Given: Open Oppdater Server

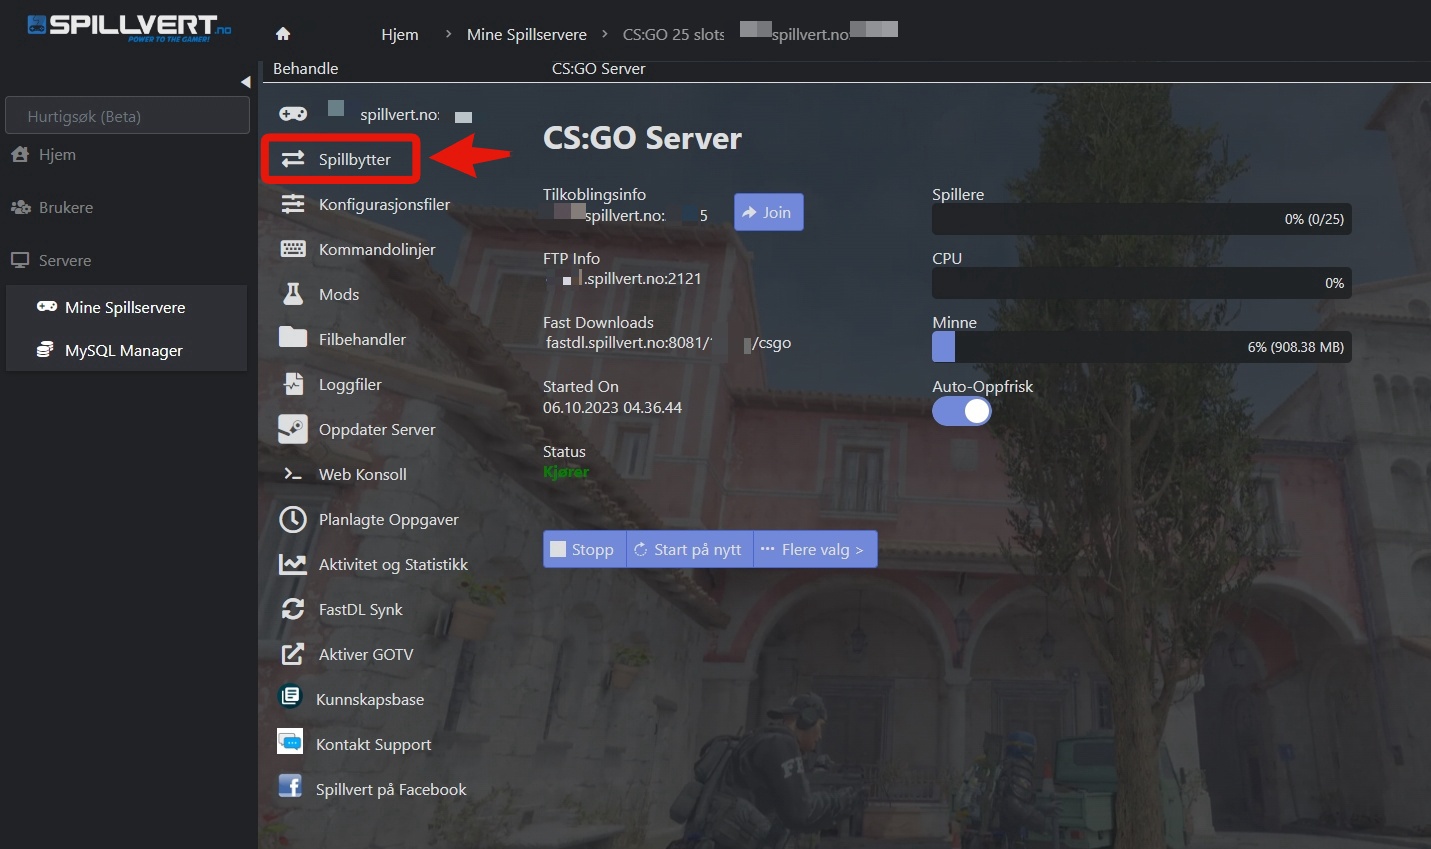Looking at the screenshot, I should [377, 430].
